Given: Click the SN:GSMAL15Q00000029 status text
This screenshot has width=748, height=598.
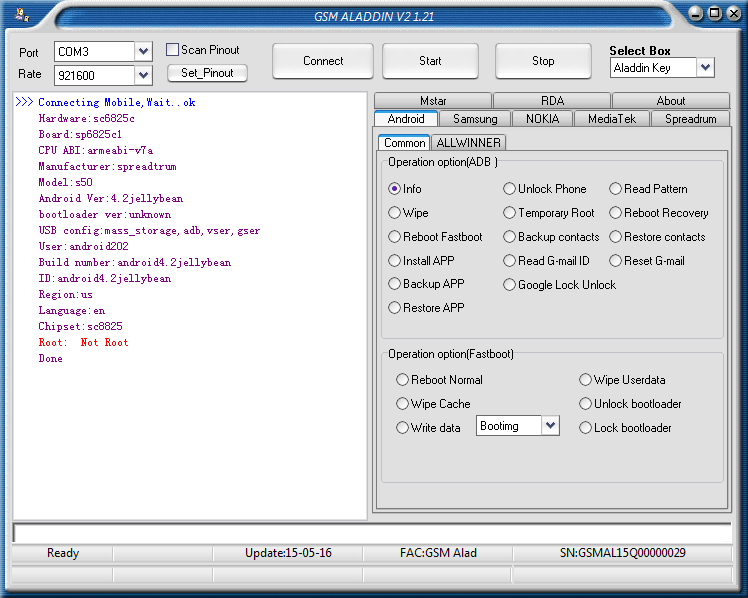Looking at the screenshot, I should pos(623,553).
